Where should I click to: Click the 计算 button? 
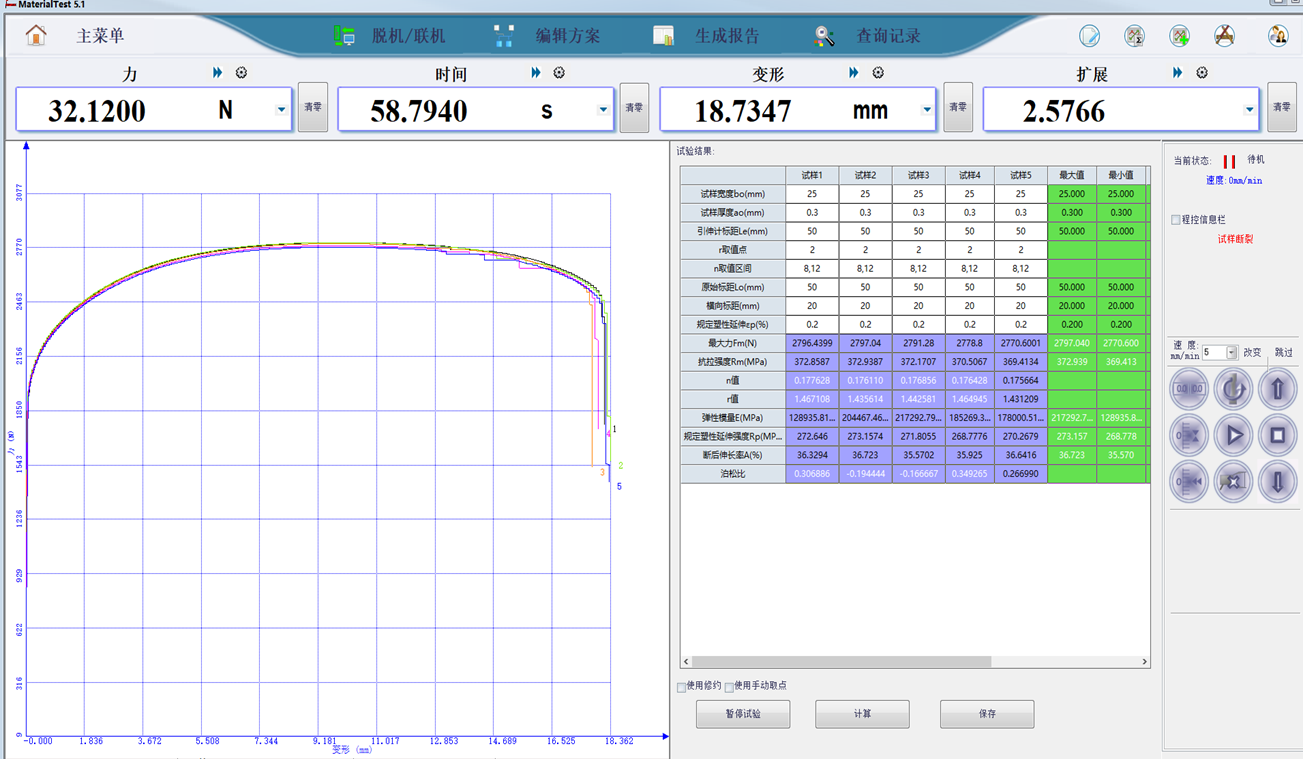862,714
